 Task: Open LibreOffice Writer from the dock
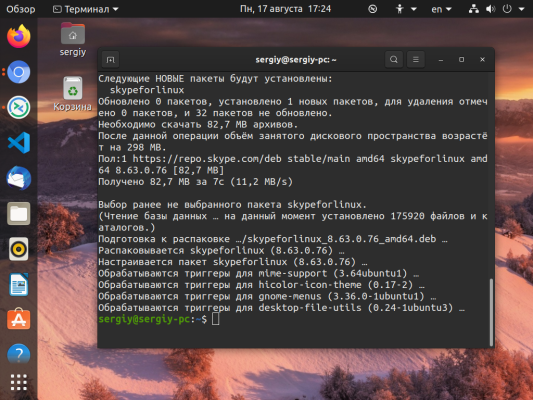click(x=19, y=284)
